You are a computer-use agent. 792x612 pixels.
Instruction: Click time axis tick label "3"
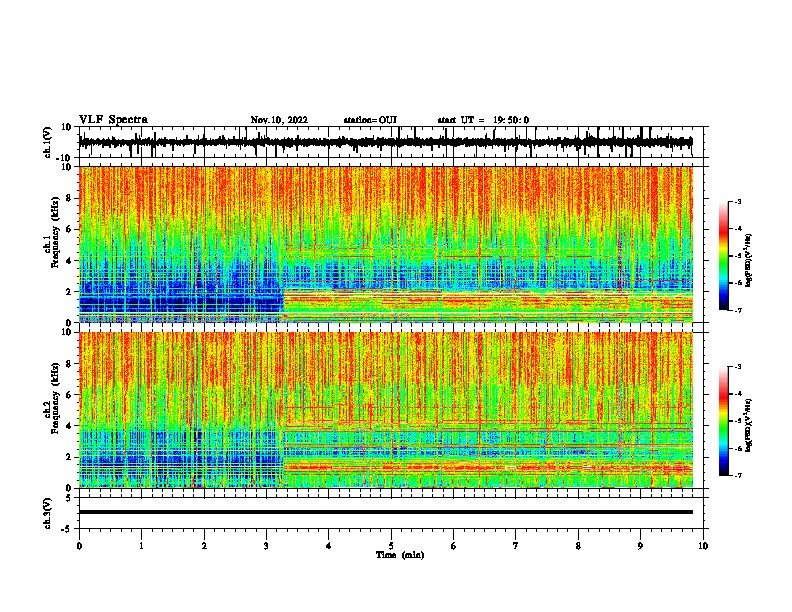click(x=266, y=546)
